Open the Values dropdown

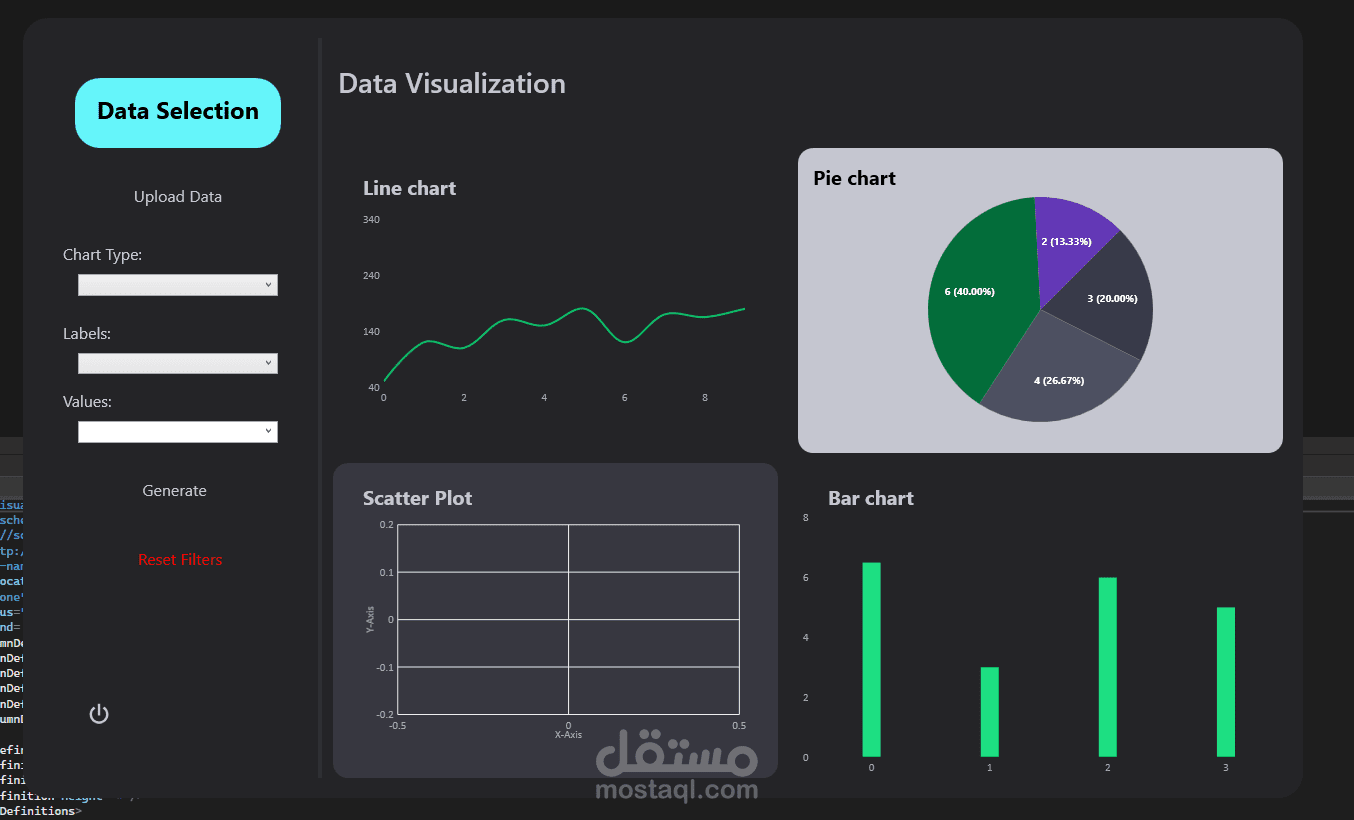[178, 432]
